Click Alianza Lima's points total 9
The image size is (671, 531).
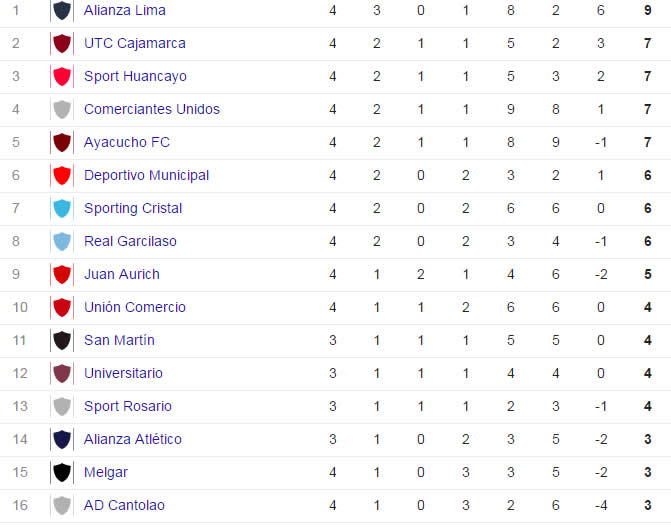647,10
